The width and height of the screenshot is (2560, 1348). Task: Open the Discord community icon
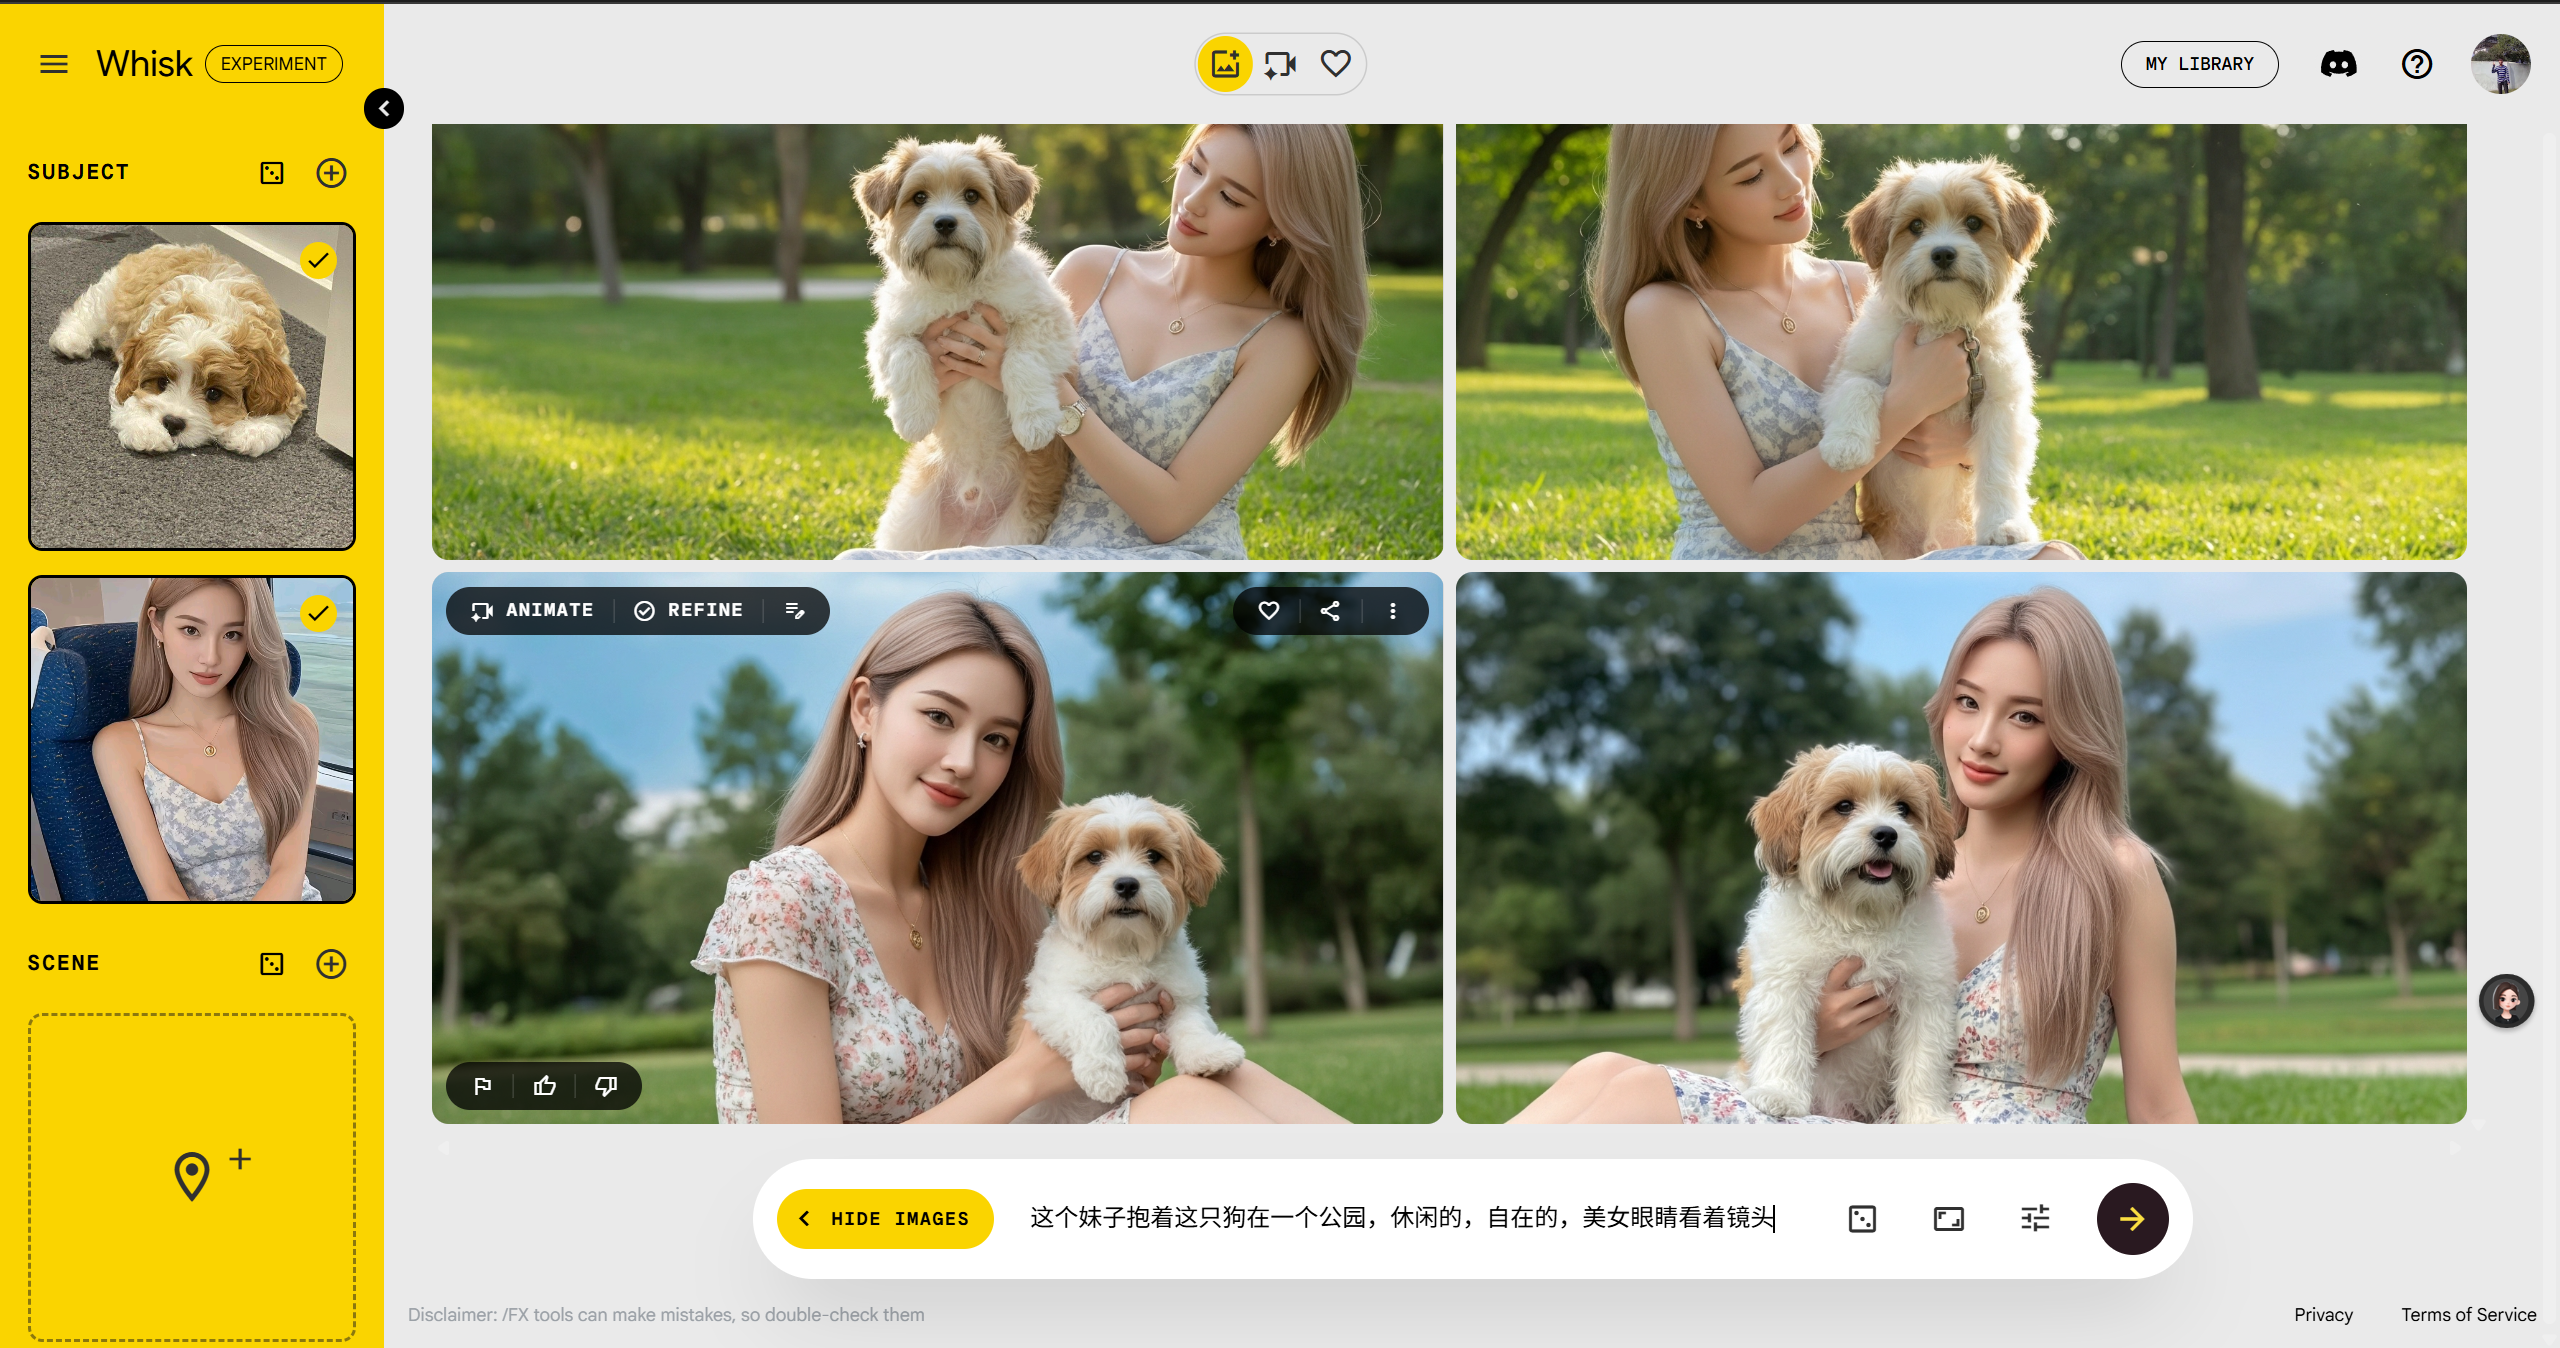pyautogui.click(x=2338, y=64)
